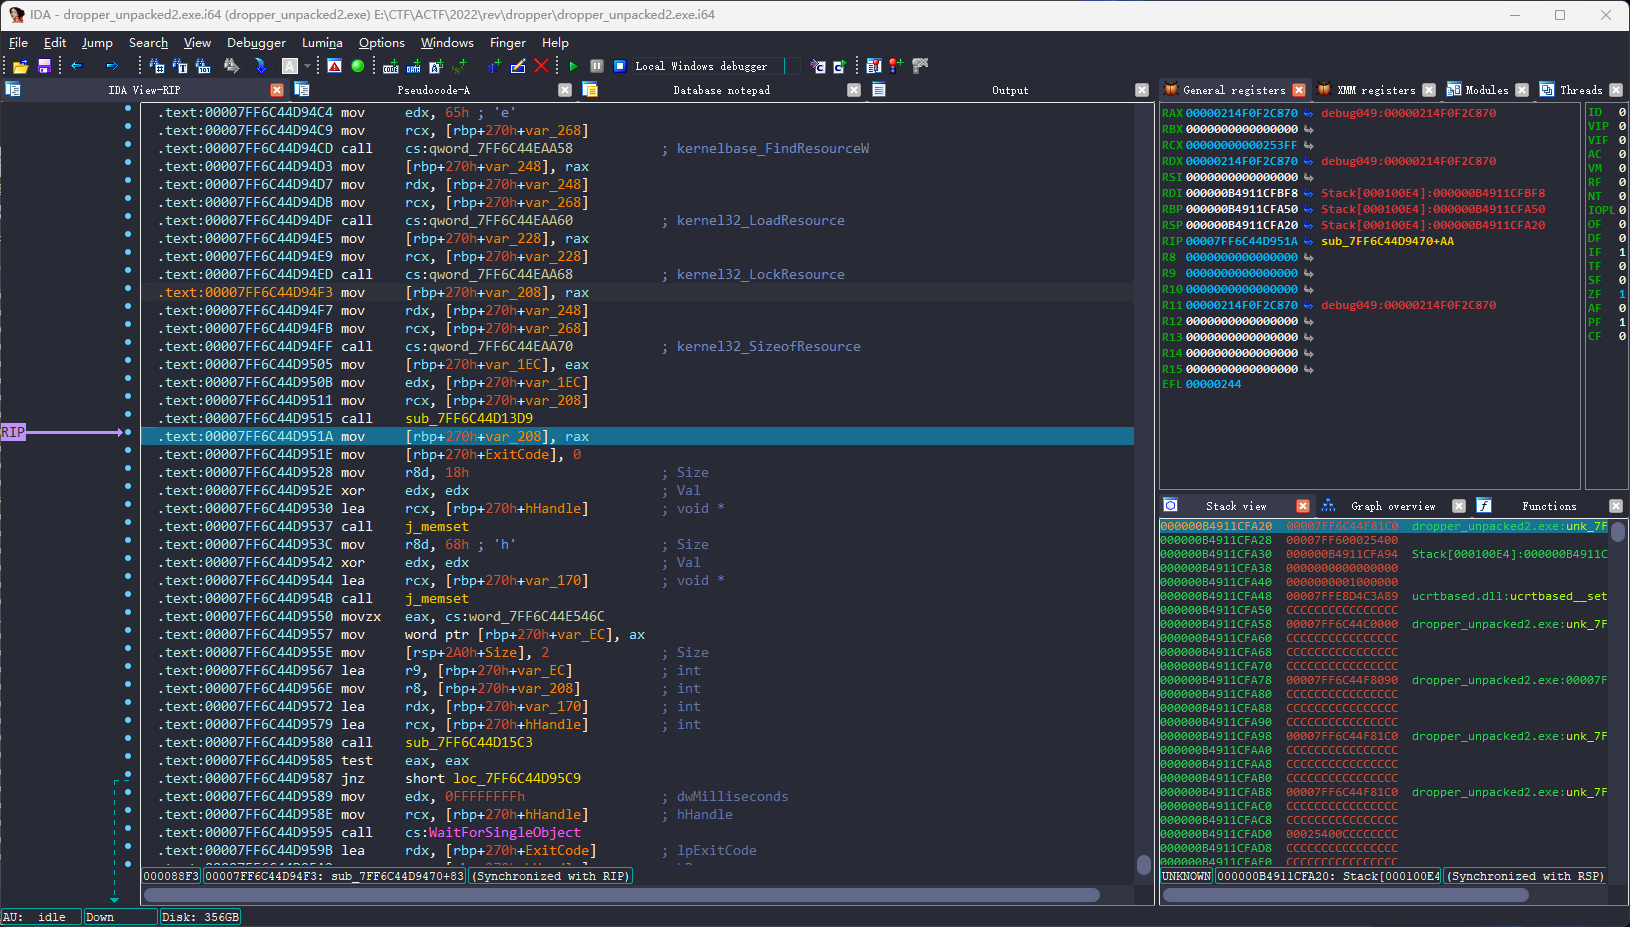This screenshot has height=927, width=1630.
Task: Save the database with the floppy disk icon
Action: (44, 66)
